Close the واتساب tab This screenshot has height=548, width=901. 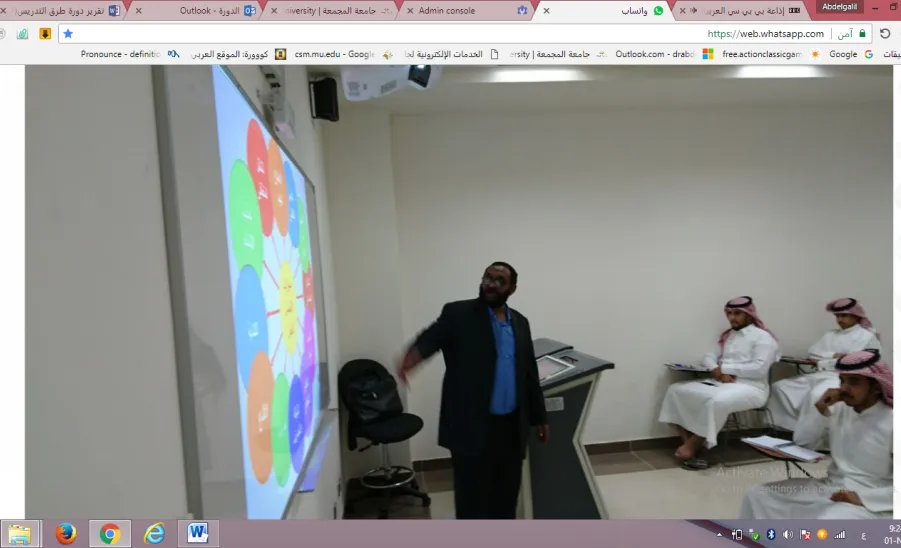[x=546, y=11]
